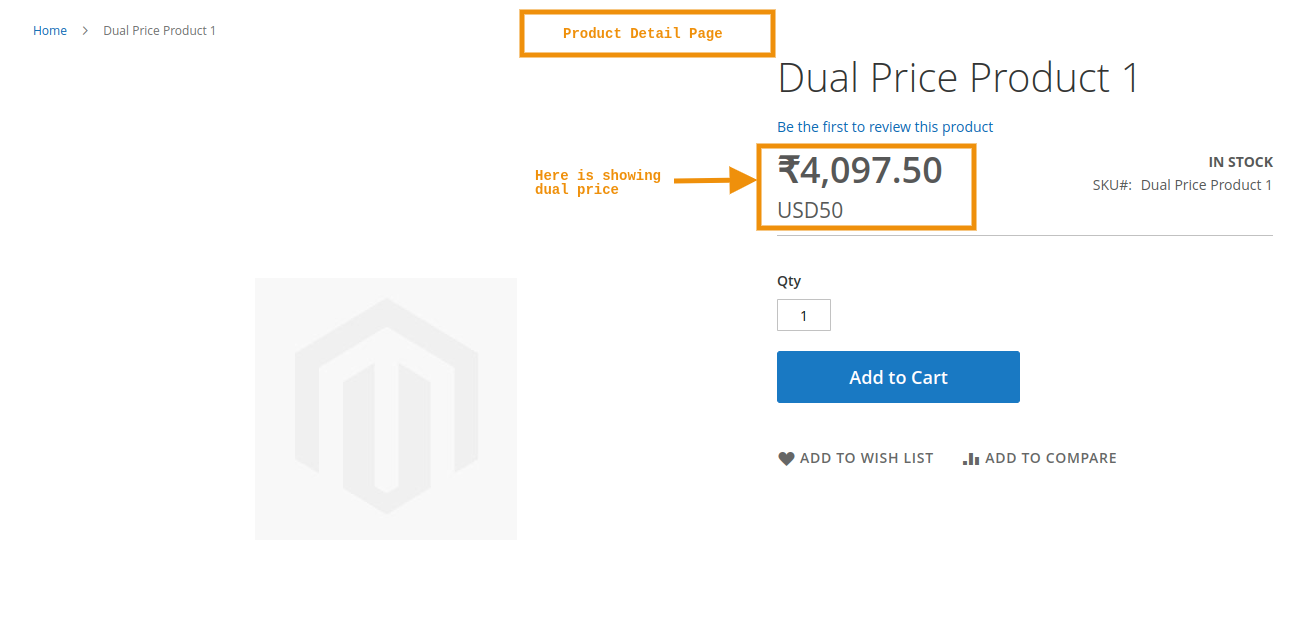Select the Qty quantity input field
The width and height of the screenshot is (1306, 630).
click(x=803, y=314)
